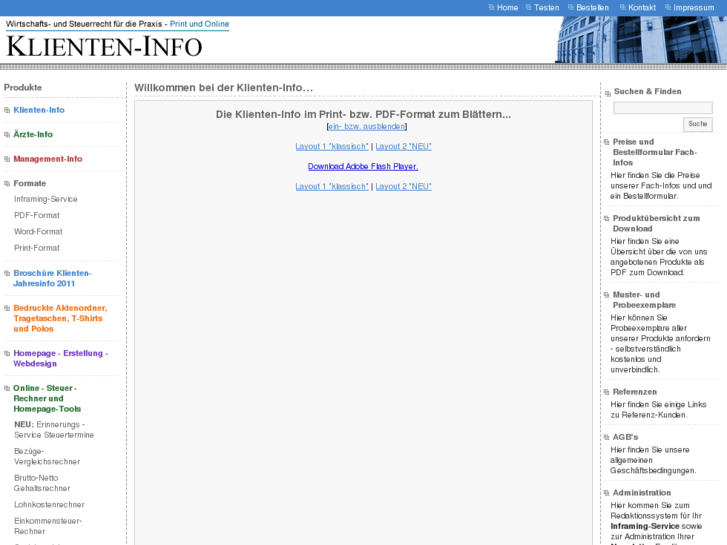This screenshot has height=545, width=727.
Task: Open lower Layout 1 "klassisch" link
Action: 332,186
